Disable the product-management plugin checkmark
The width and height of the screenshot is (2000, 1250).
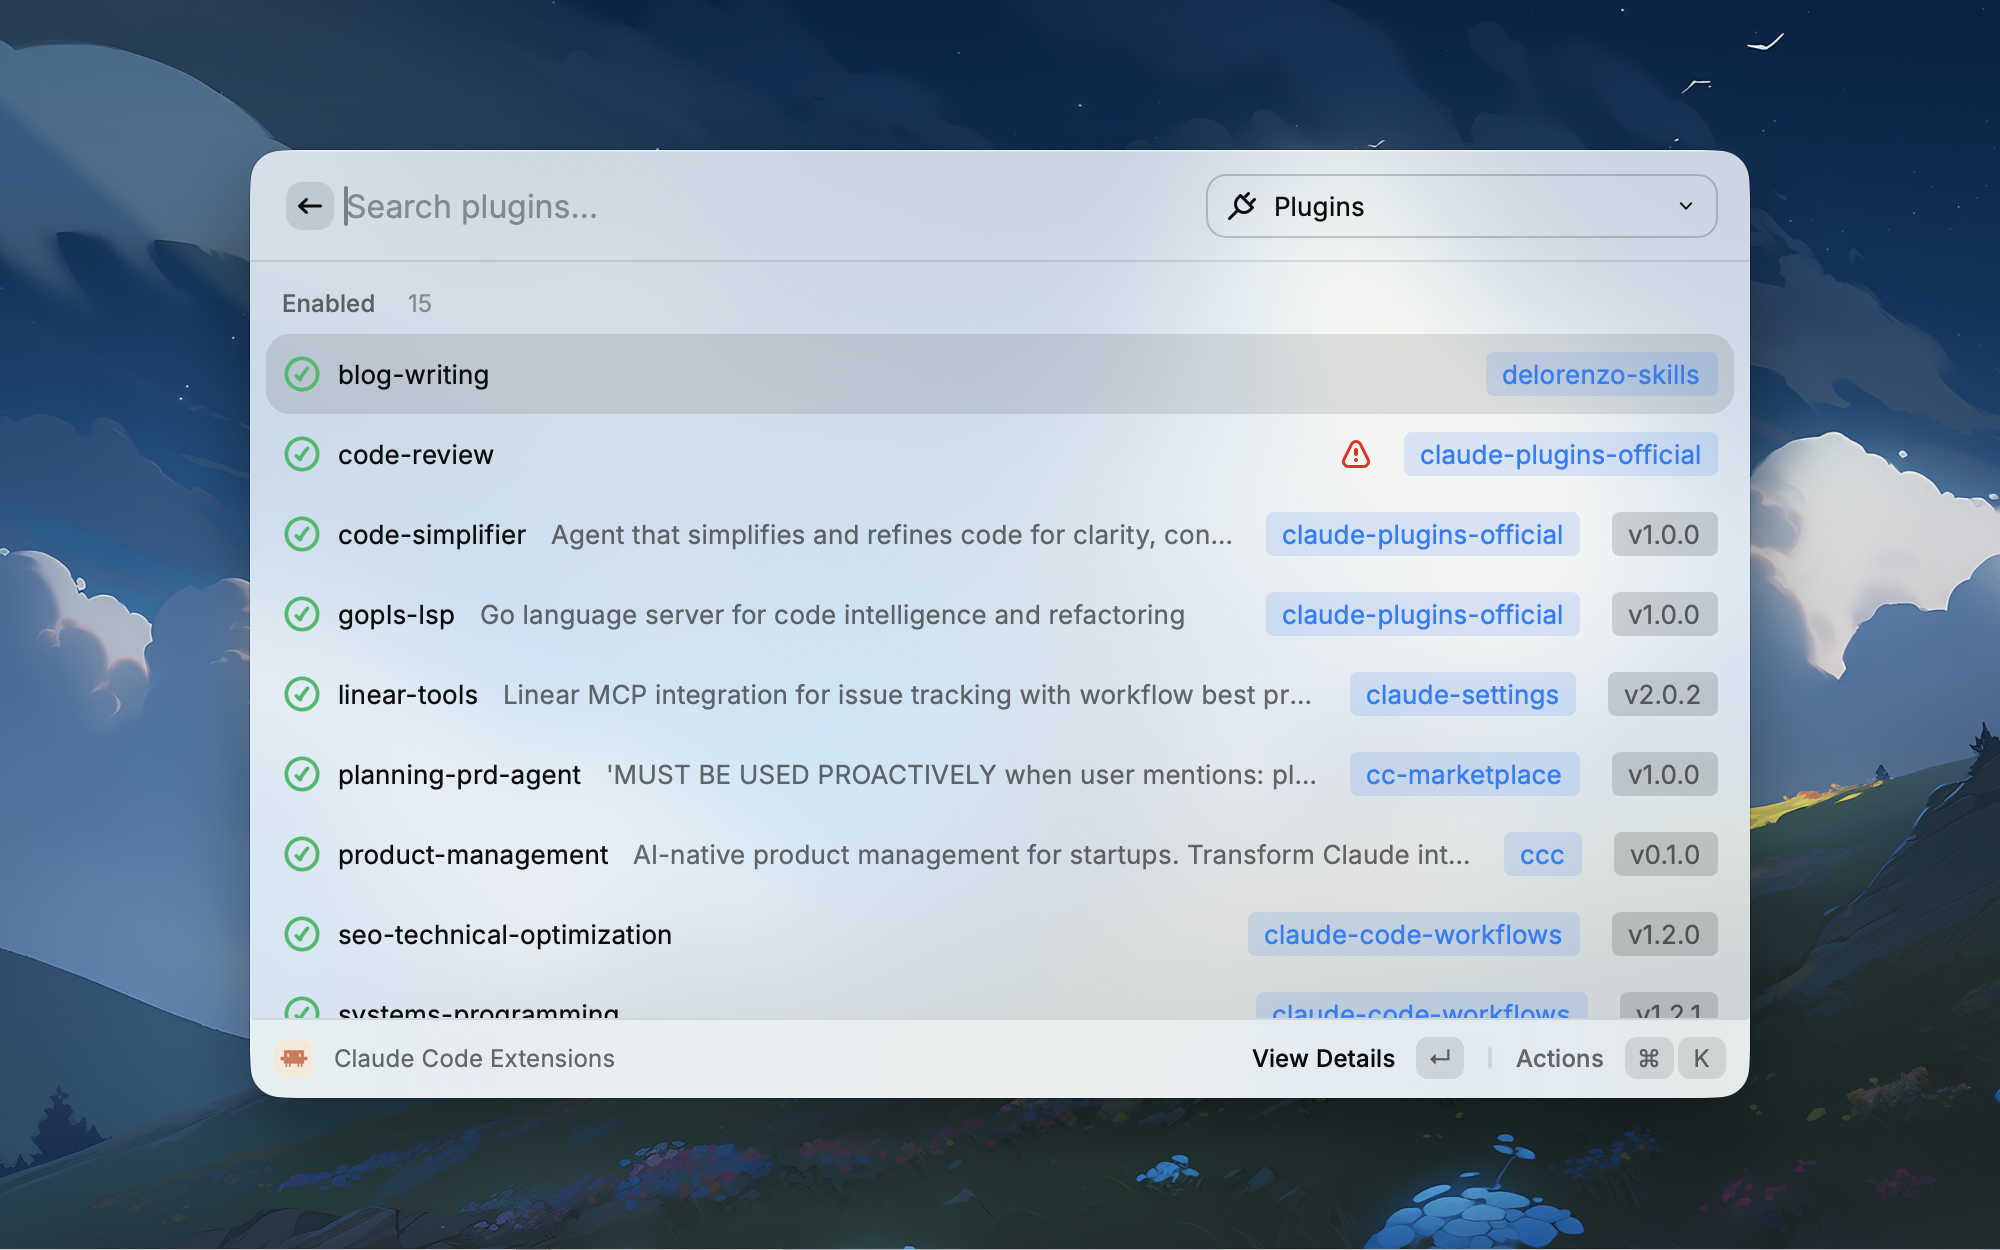click(301, 854)
